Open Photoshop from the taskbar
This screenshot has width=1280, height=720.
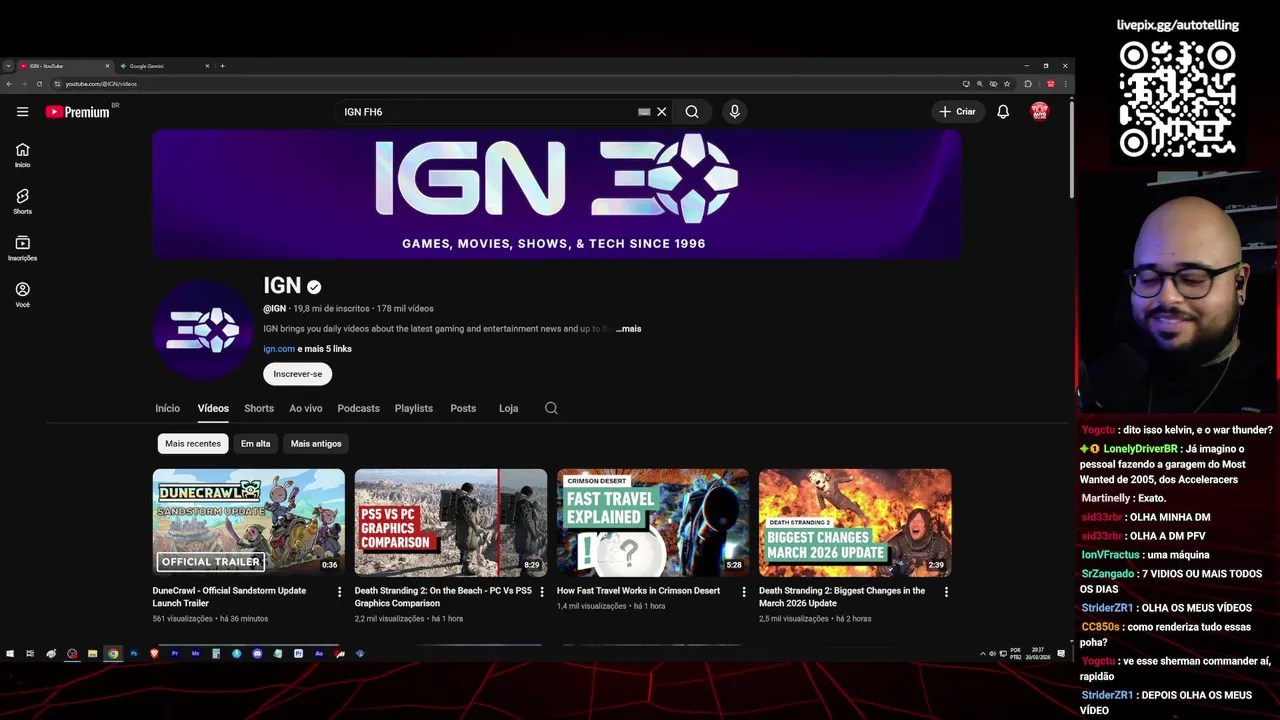pyautogui.click(x=134, y=654)
